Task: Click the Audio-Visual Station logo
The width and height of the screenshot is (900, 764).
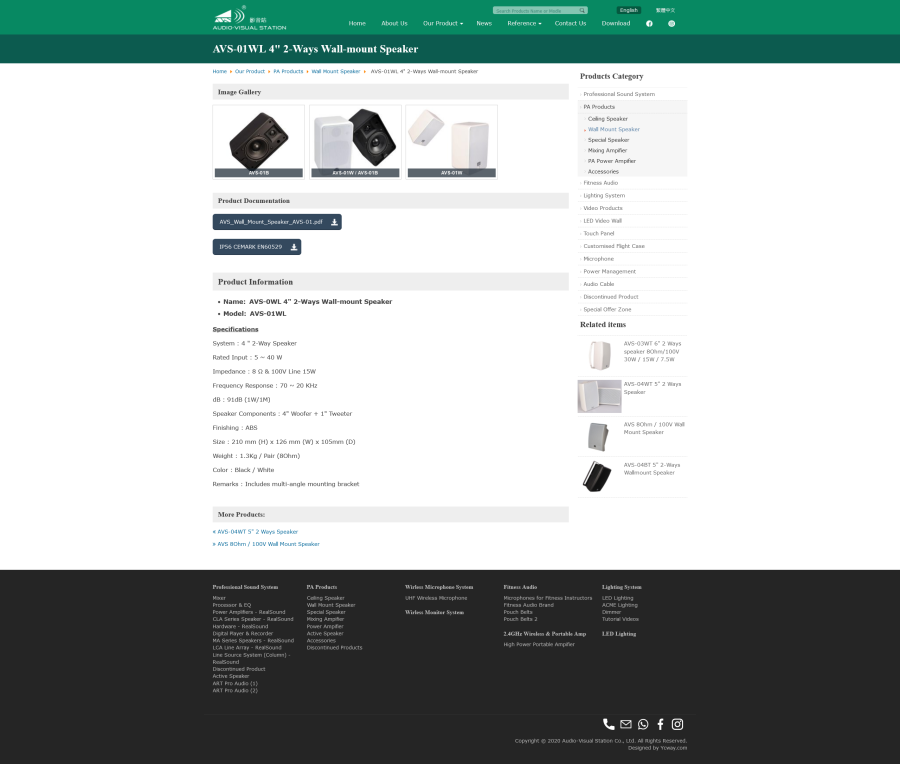Action: 249,18
